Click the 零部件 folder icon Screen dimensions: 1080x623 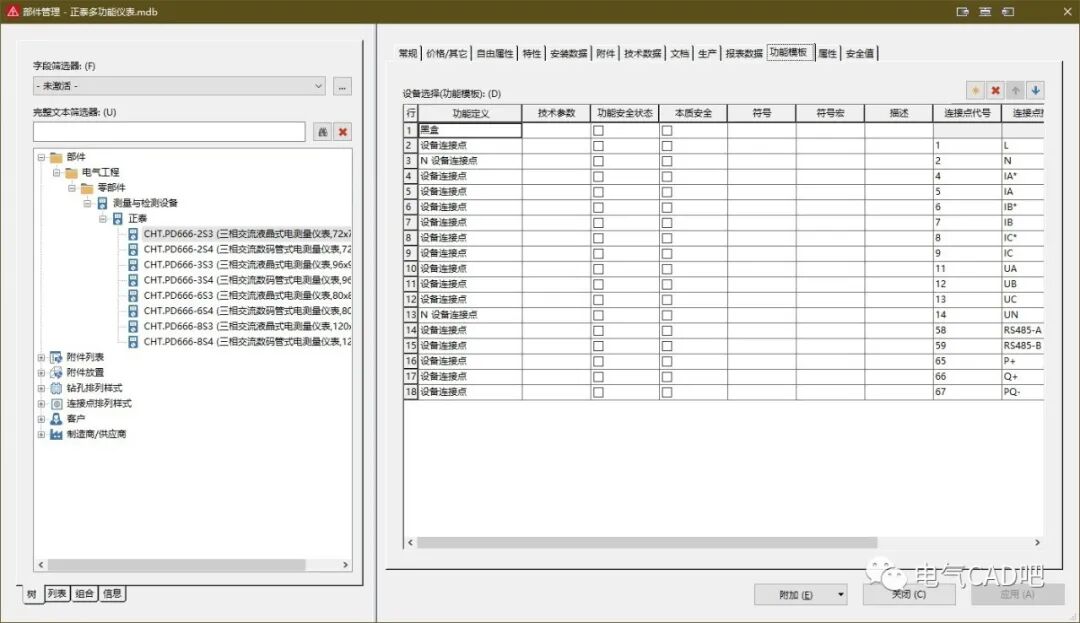tap(87, 188)
